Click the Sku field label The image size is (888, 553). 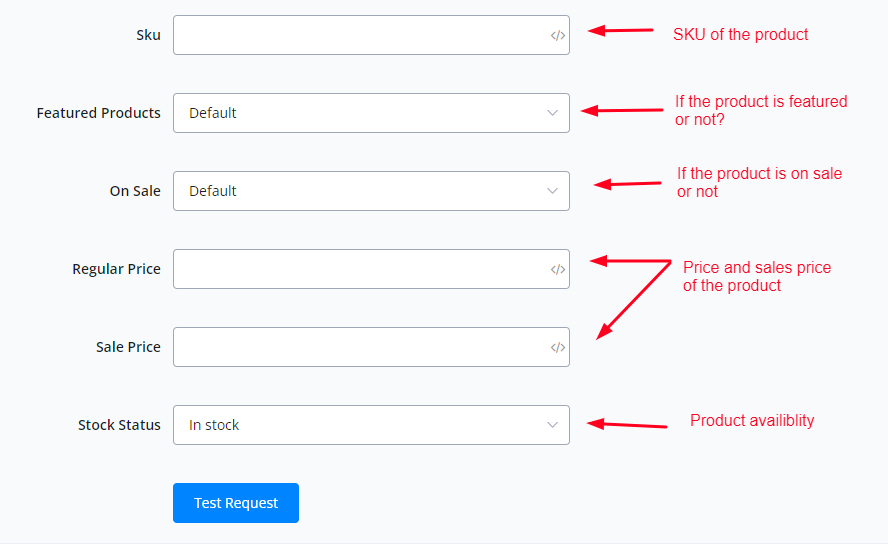(148, 35)
